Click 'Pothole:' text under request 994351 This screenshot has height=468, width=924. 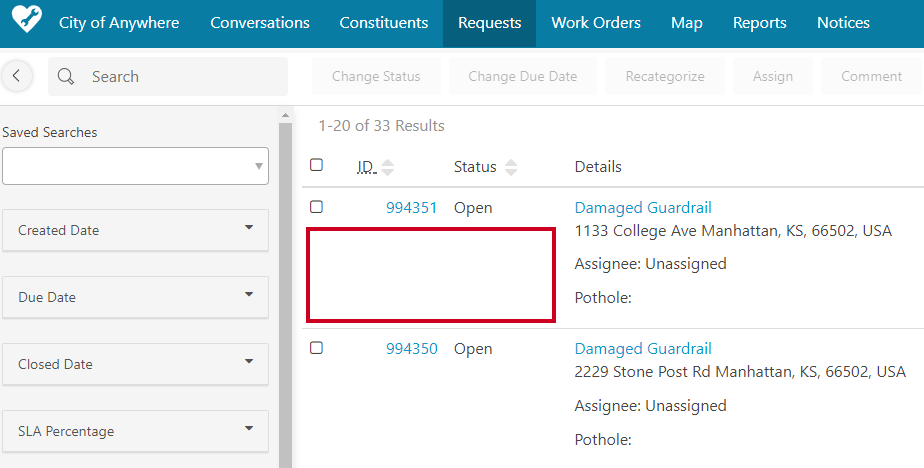pos(603,298)
